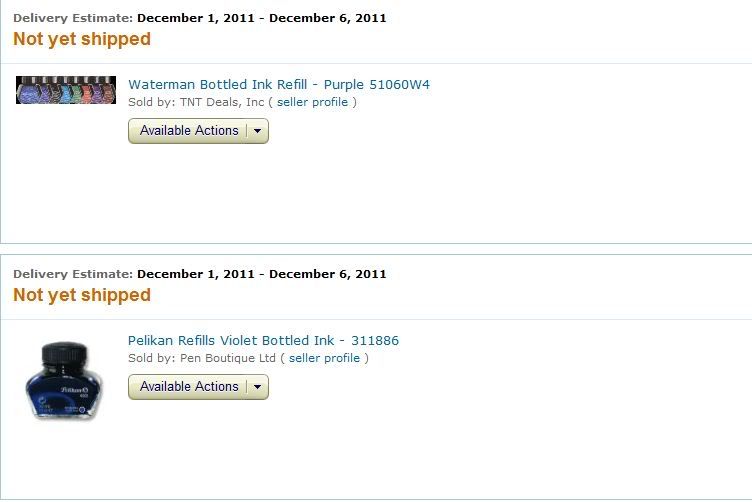The image size is (752, 502).
Task: Click the Delivery Estimate label of Waterman order
Action: tap(73, 18)
